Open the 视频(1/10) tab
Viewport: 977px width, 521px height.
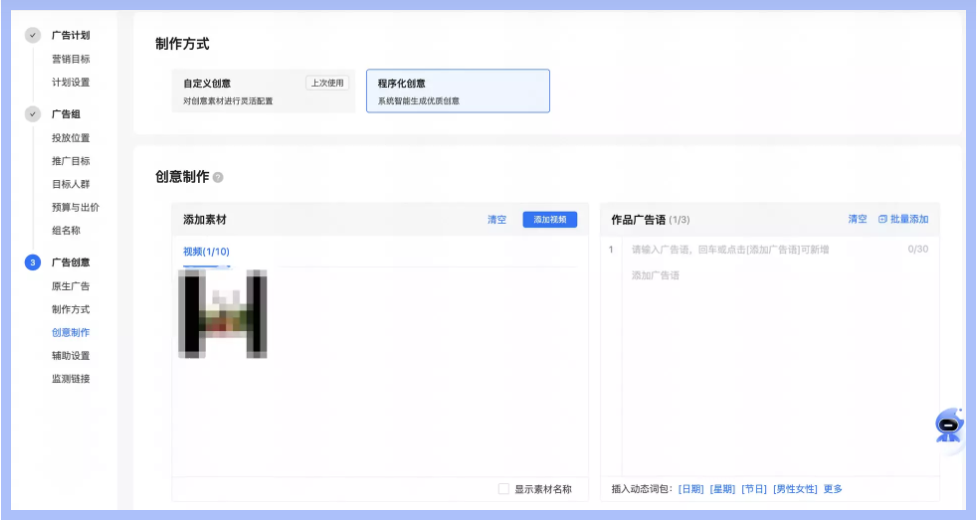(x=206, y=252)
